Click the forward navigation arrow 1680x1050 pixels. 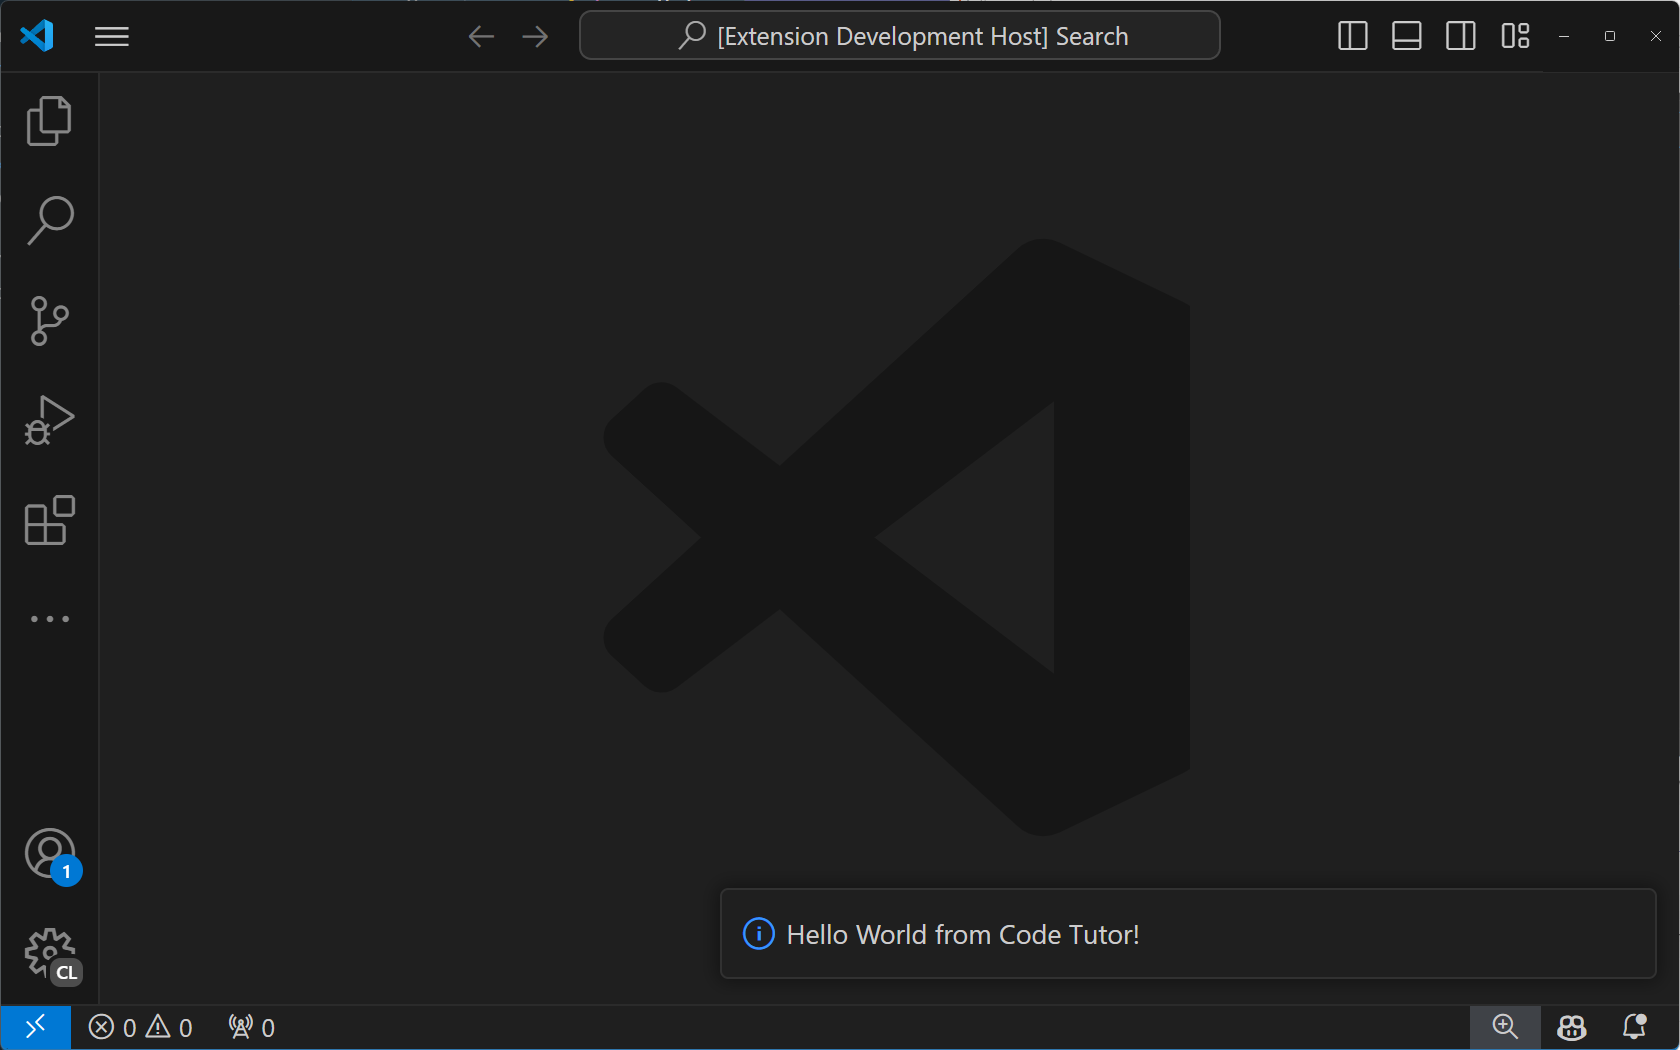[x=535, y=36]
